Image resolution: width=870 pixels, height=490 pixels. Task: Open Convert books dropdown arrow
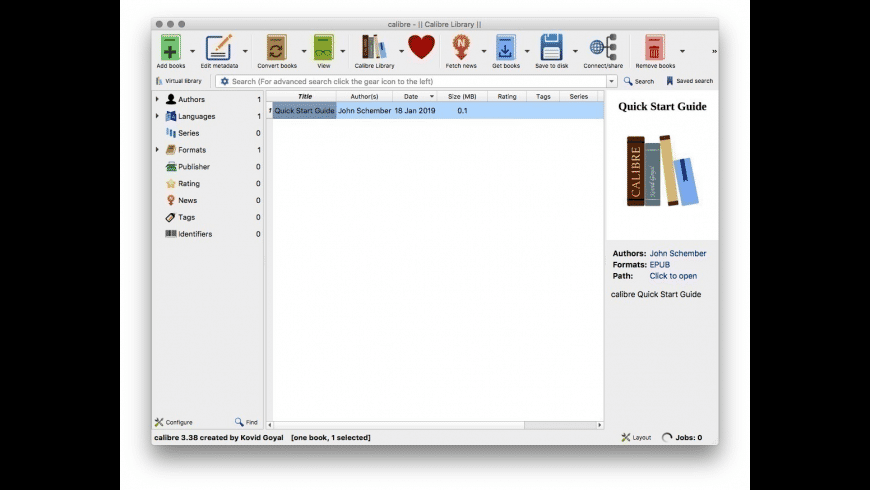304,51
